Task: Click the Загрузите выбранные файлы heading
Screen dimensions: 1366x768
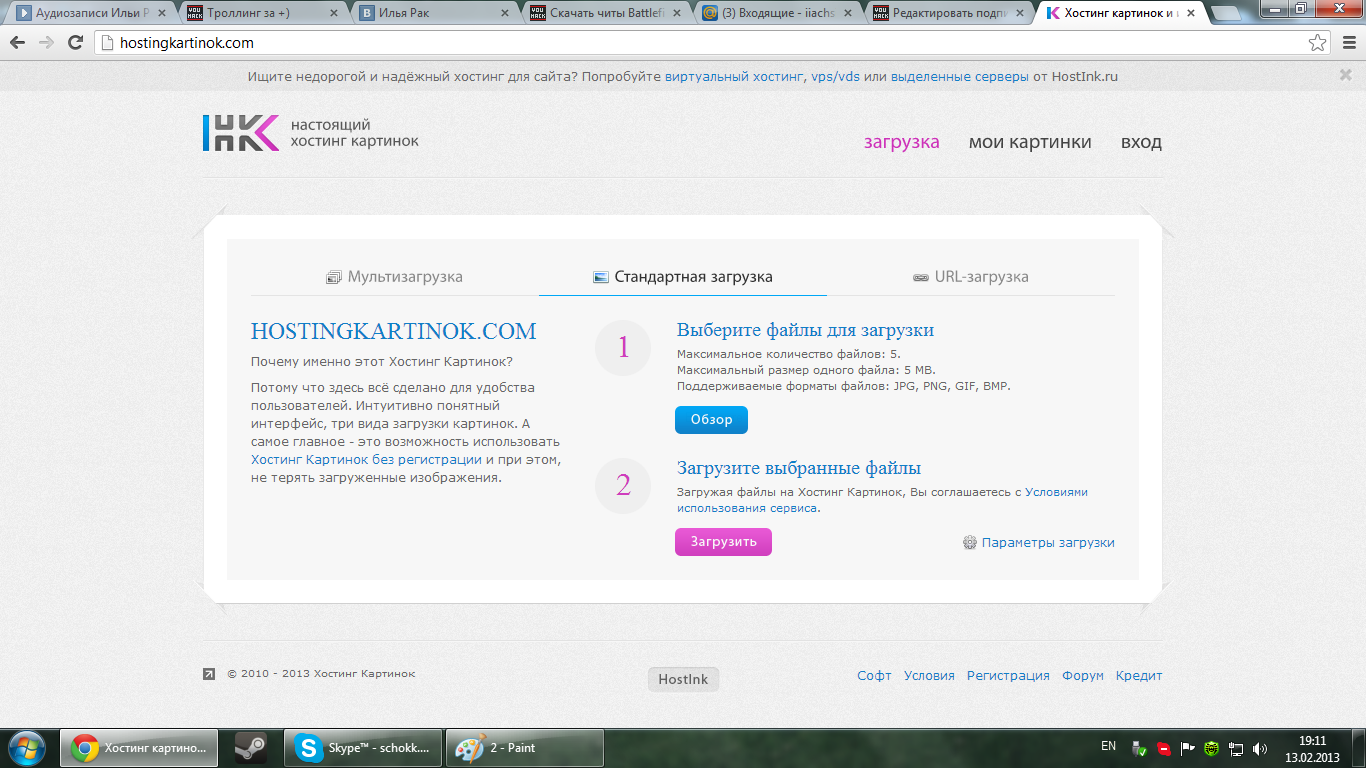Action: (x=799, y=468)
